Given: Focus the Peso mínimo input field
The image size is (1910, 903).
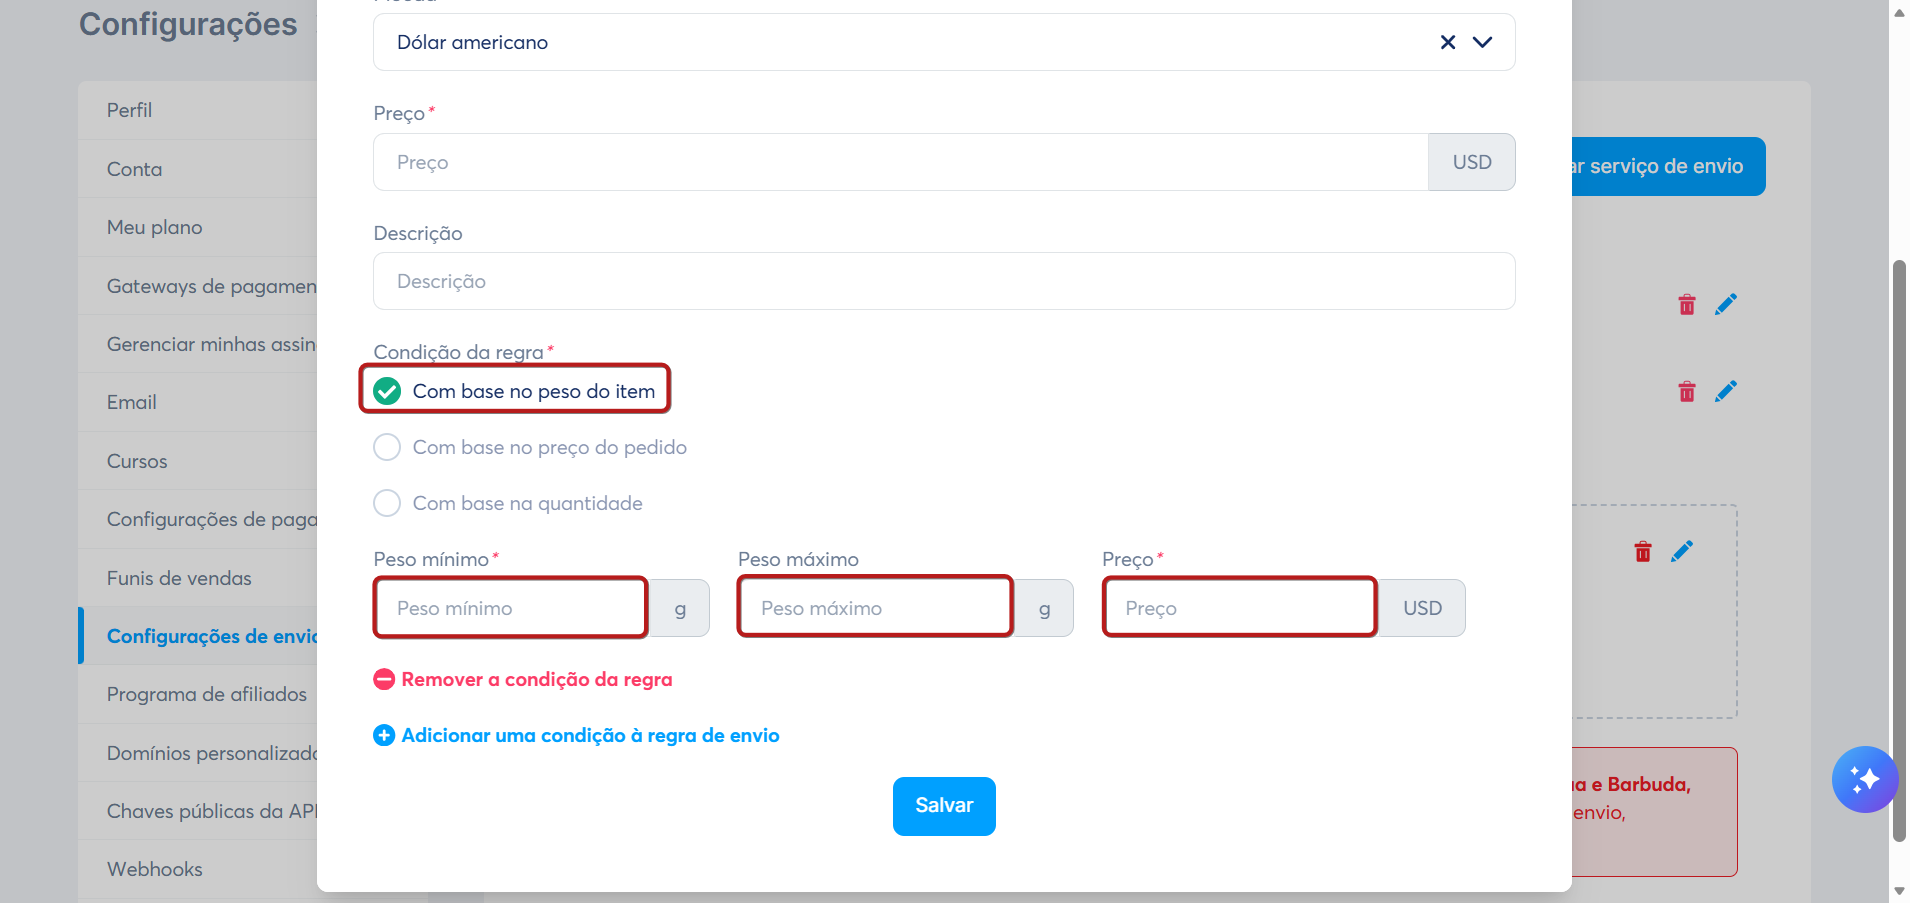Looking at the screenshot, I should coord(511,608).
